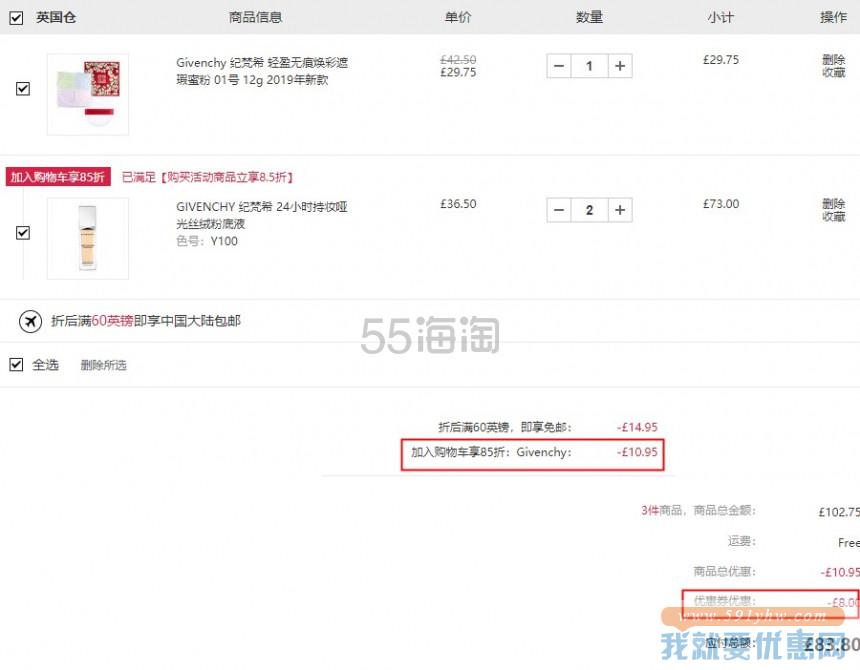Viewport: 860px width, 670px height.
Task: Click the 商品信息 column header
Action: pos(256,18)
